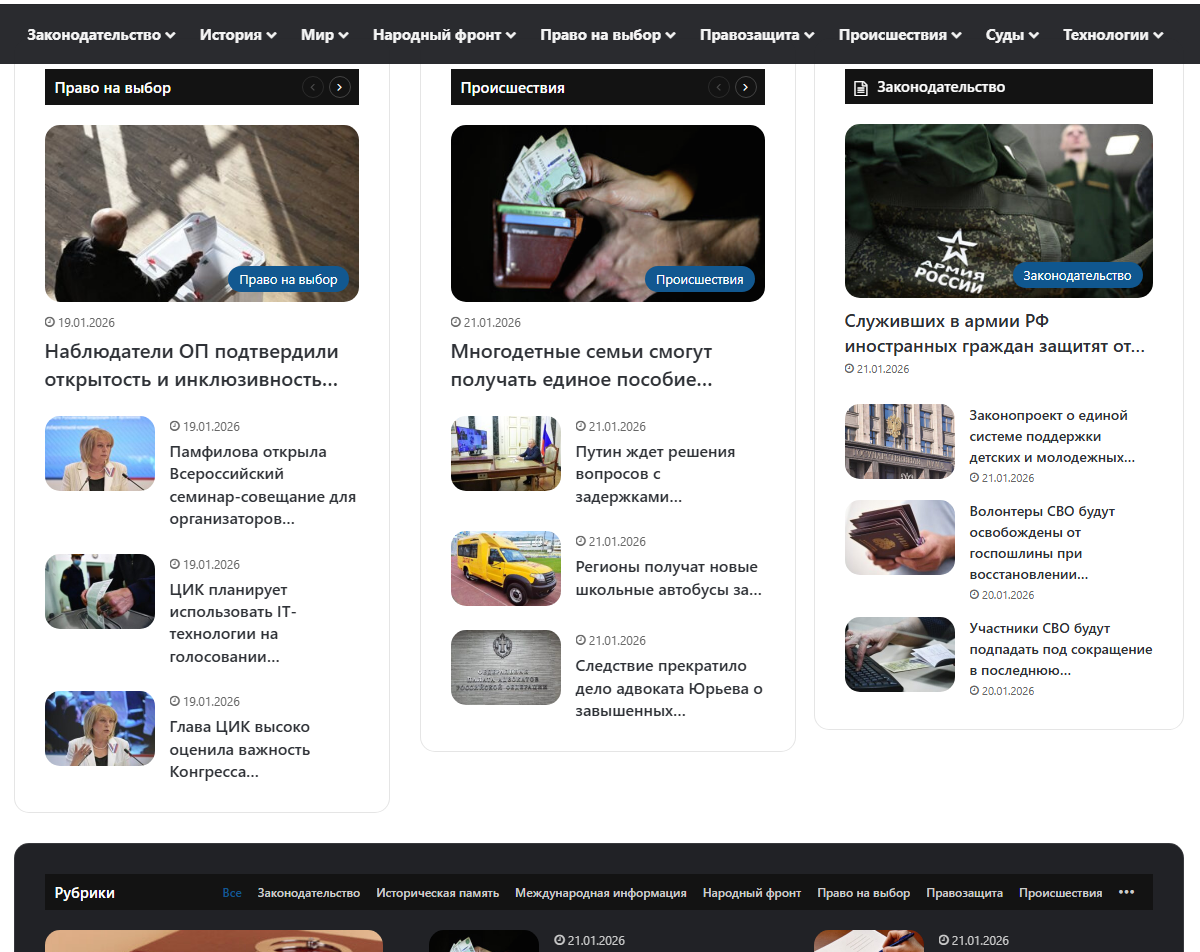Go to next slide in Право на выбор block
This screenshot has height=952, width=1200.
340,88
